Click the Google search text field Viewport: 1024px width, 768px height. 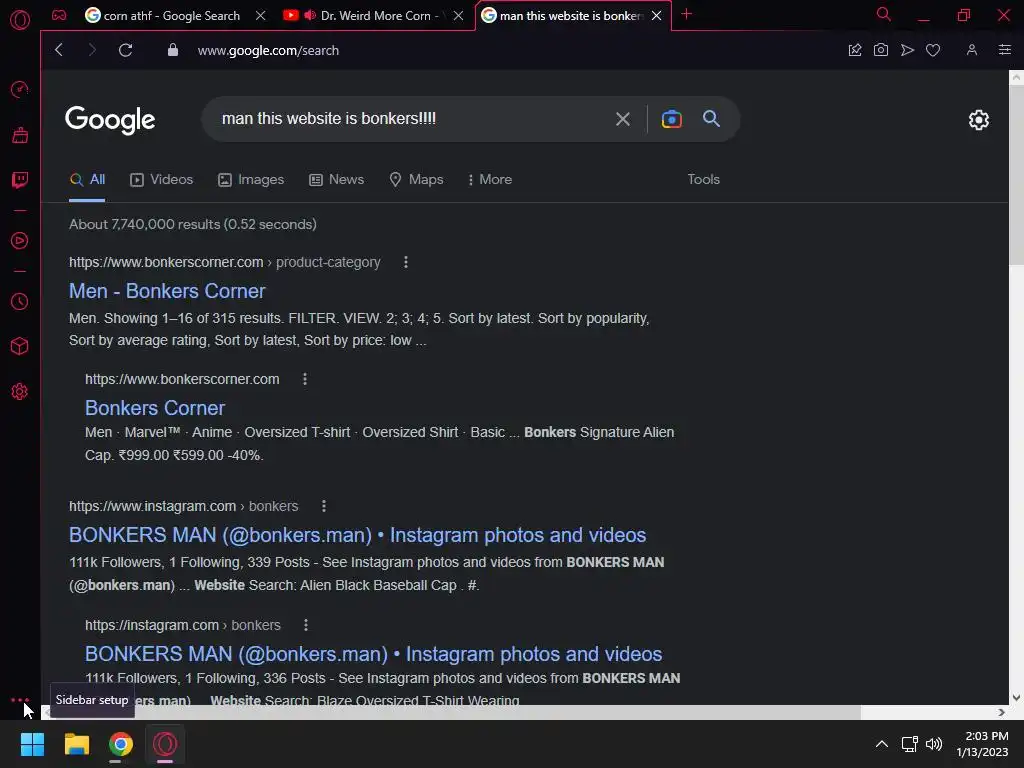point(411,119)
